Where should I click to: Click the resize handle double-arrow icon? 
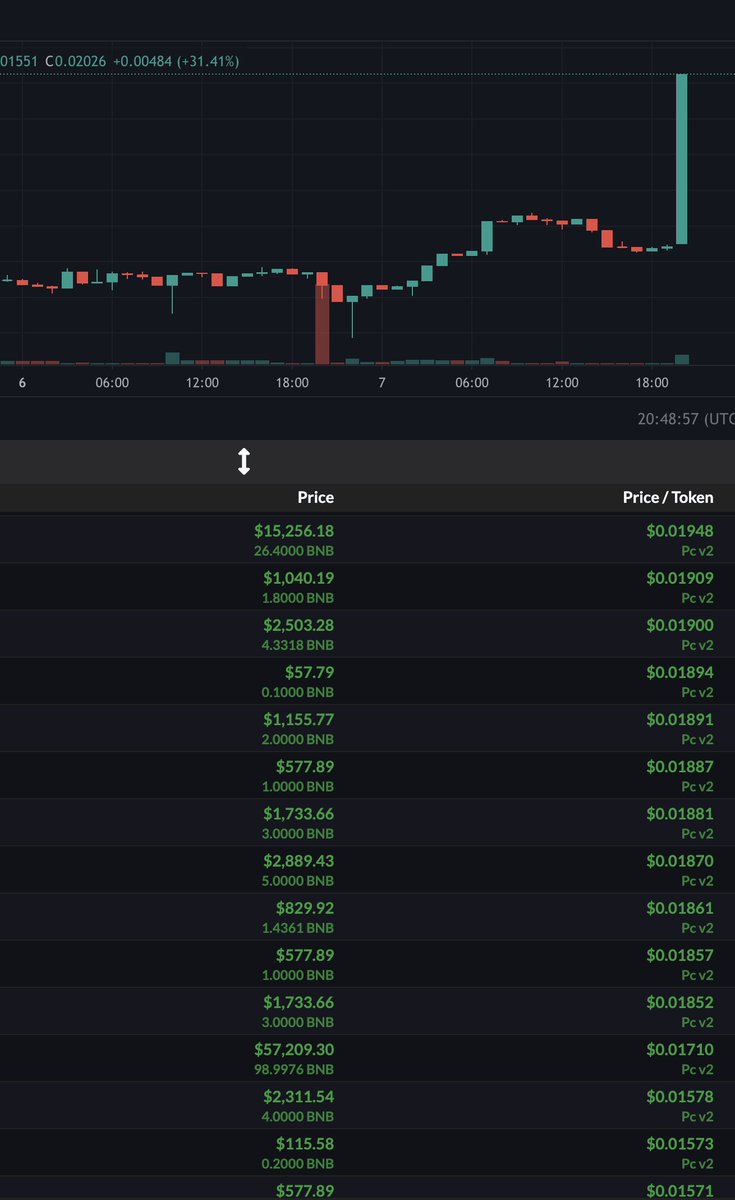click(x=244, y=462)
